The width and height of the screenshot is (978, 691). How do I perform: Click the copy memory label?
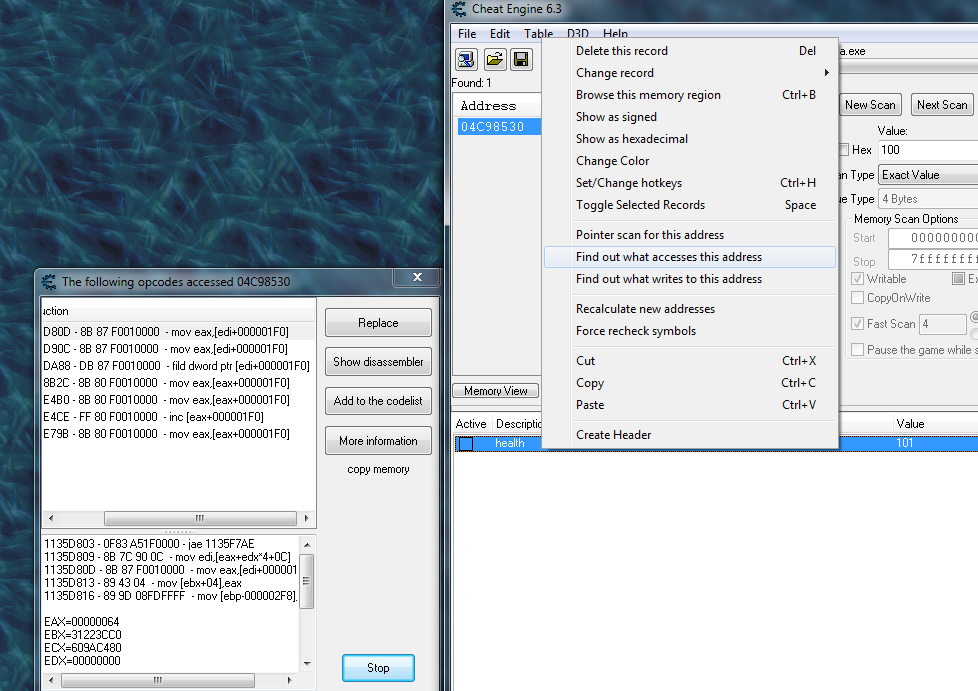pos(378,469)
